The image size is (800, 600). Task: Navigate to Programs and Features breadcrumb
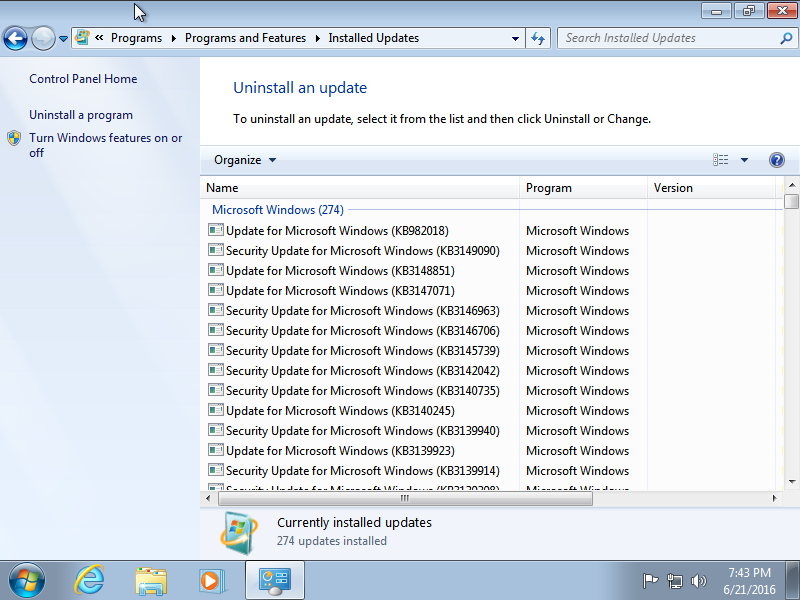(245, 38)
